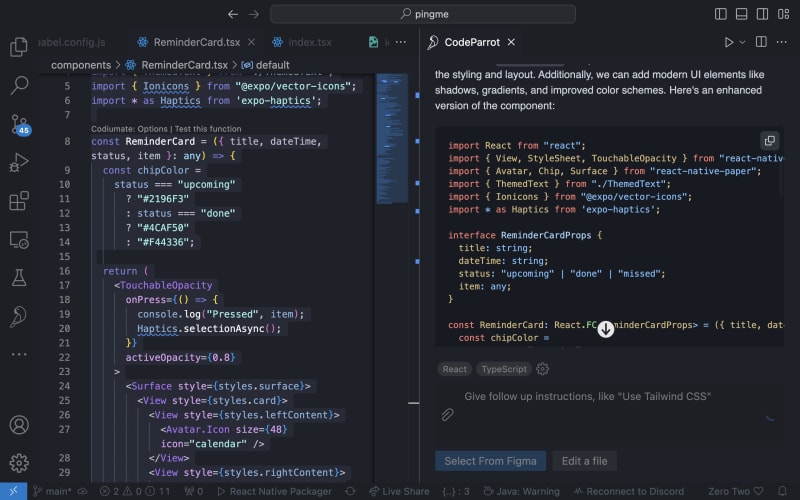Click the fourth tab's file icon

373,42
